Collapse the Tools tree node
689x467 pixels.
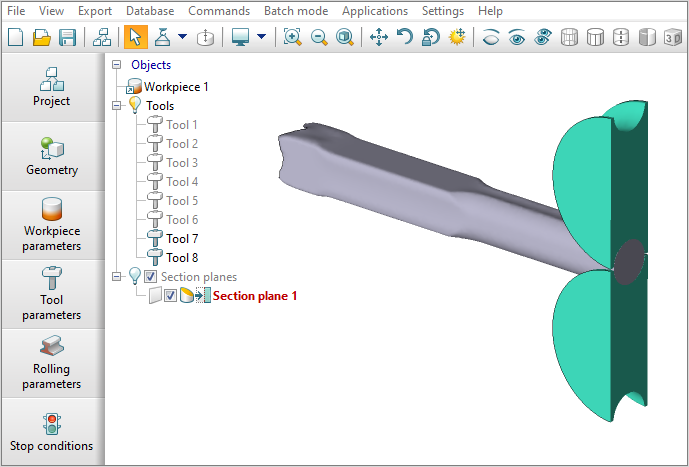(x=118, y=105)
